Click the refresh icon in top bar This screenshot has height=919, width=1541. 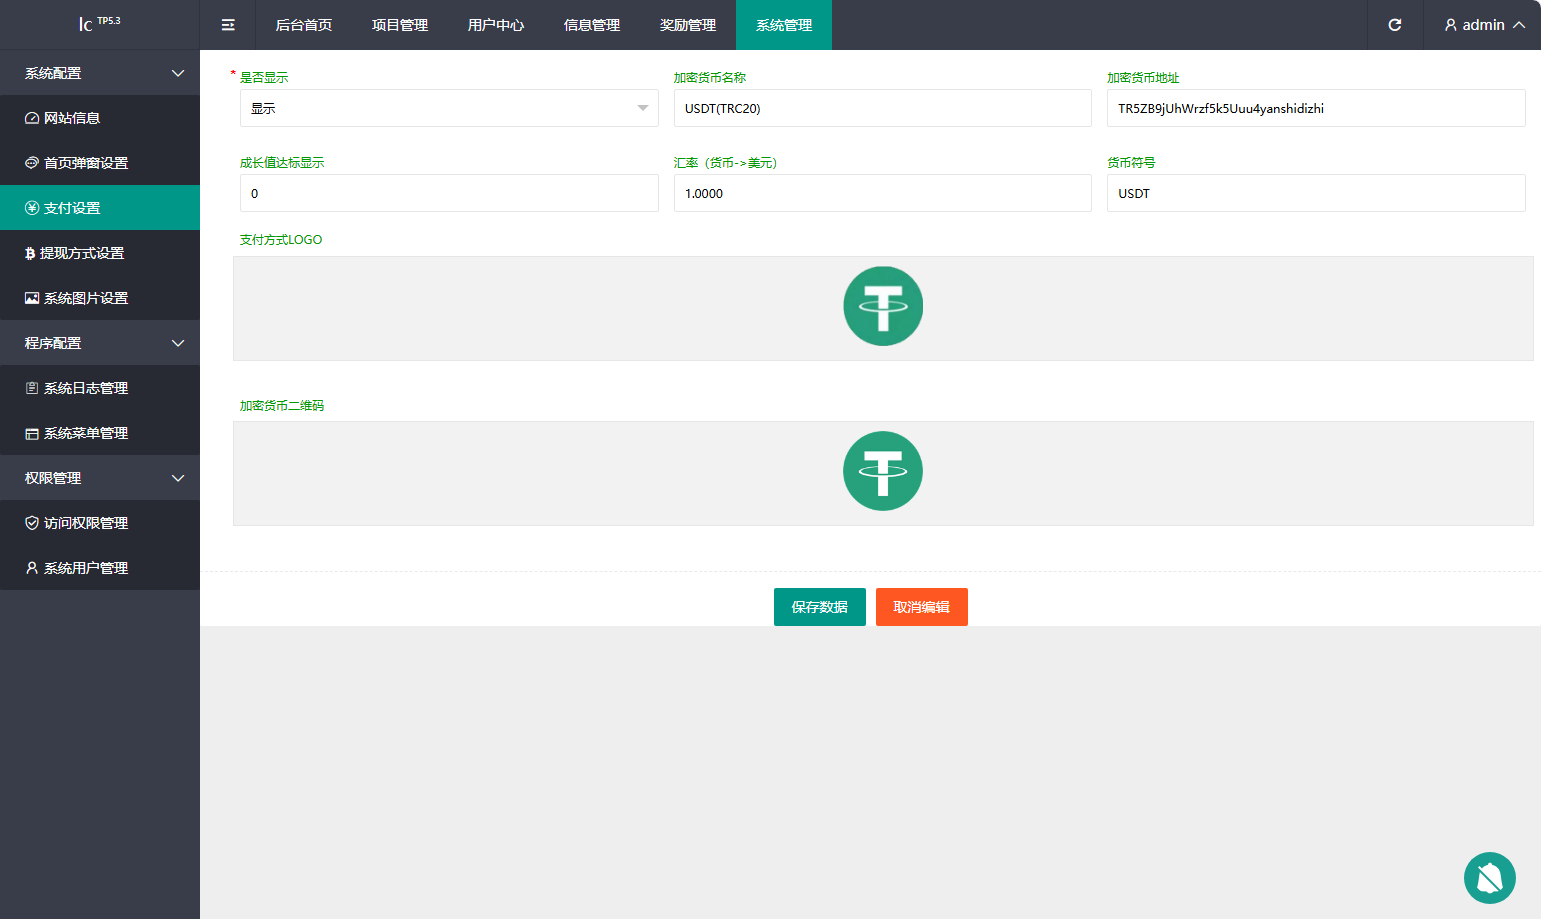(1395, 25)
